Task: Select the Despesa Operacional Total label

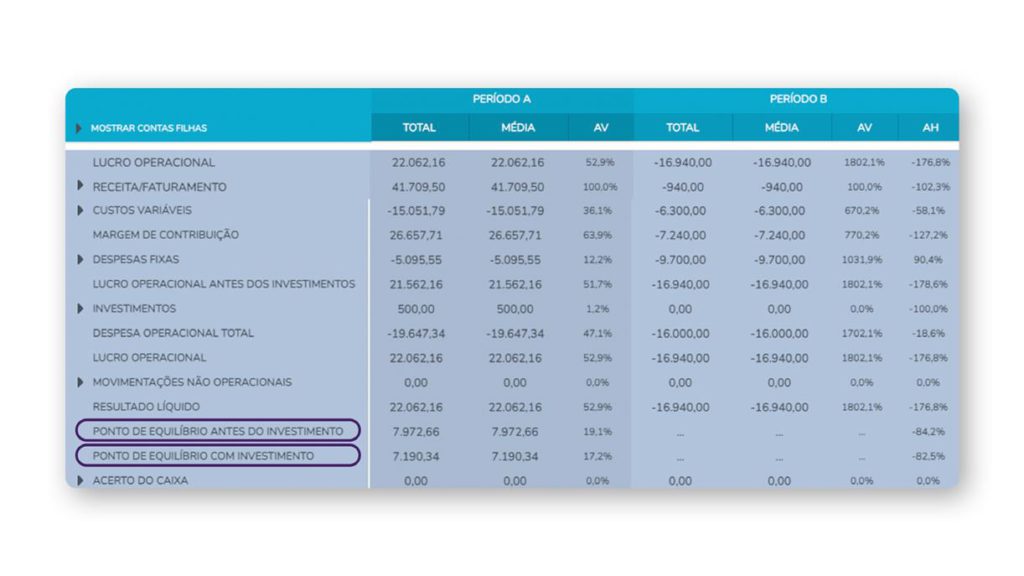Action: 173,333
